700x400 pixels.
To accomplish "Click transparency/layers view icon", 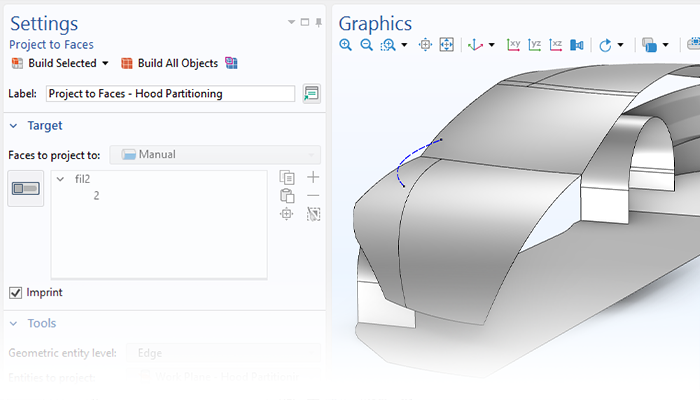I will [649, 45].
